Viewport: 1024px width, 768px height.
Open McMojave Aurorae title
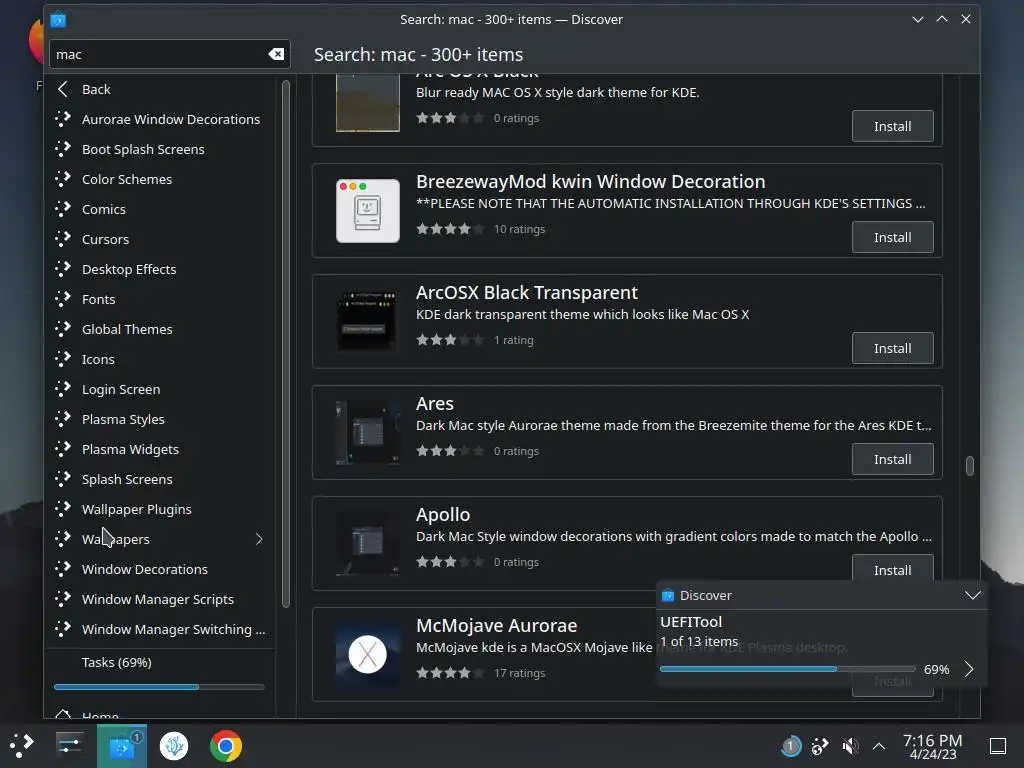coord(496,626)
